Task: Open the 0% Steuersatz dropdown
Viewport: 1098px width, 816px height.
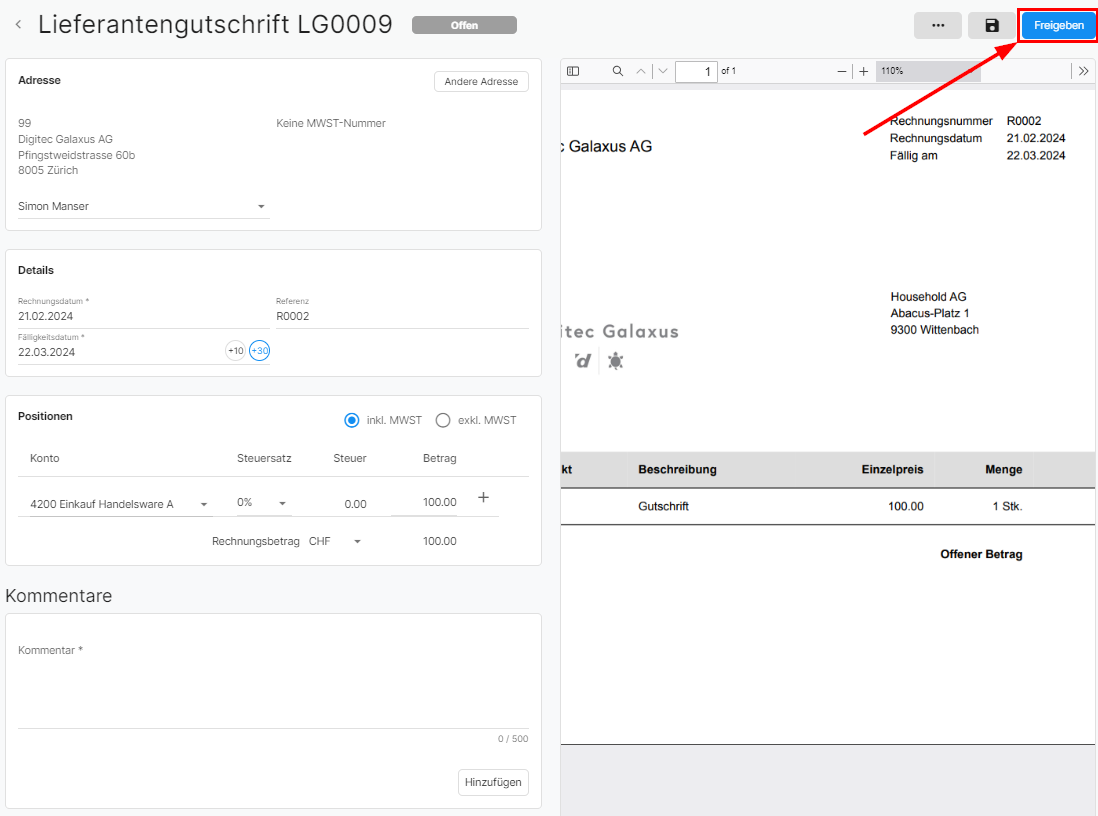Action: click(x=282, y=503)
